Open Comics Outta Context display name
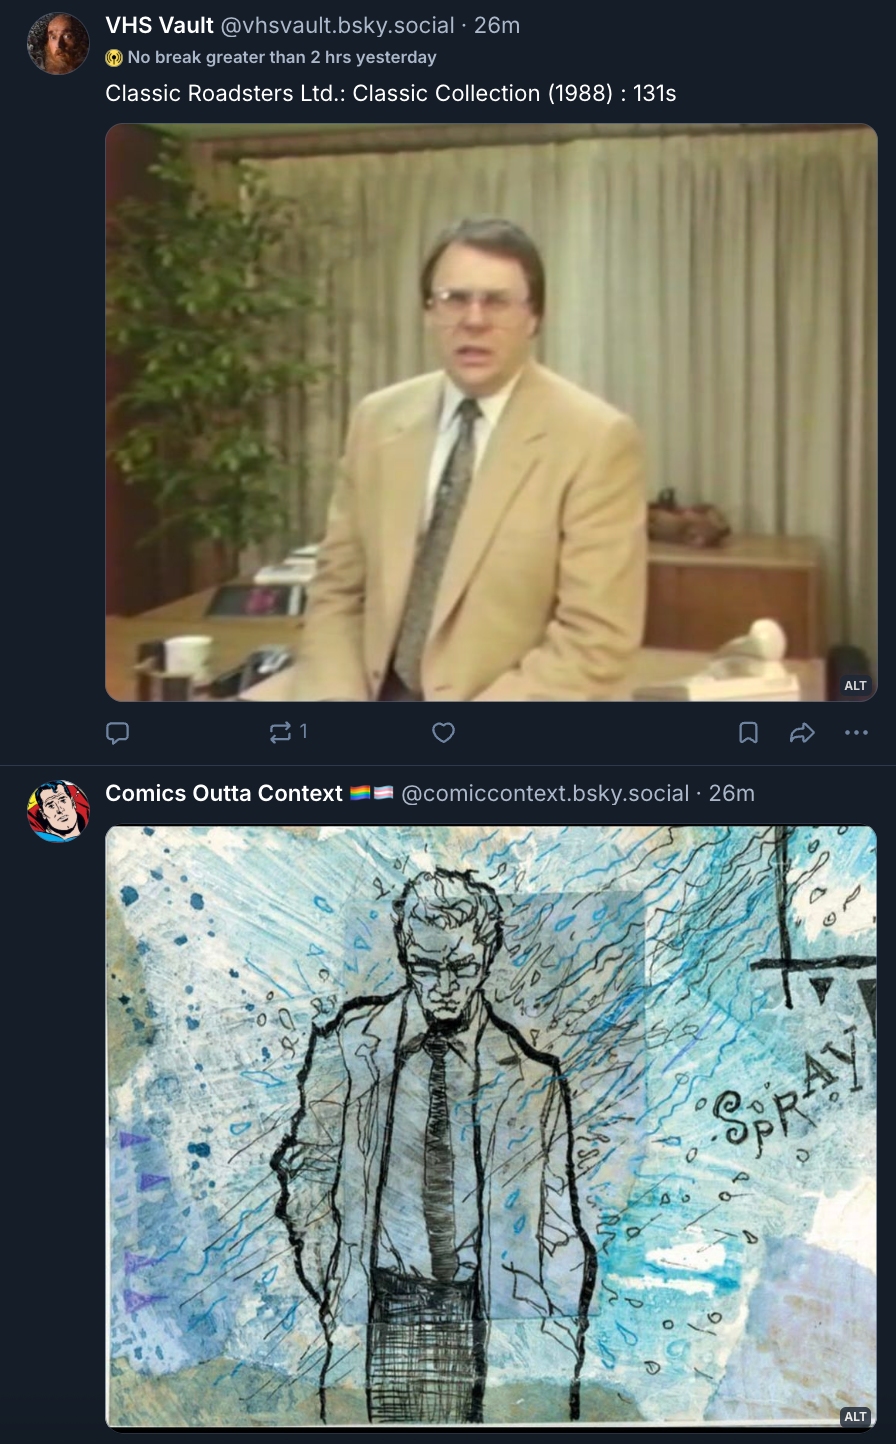Viewport: 896px width, 1444px height. point(224,793)
